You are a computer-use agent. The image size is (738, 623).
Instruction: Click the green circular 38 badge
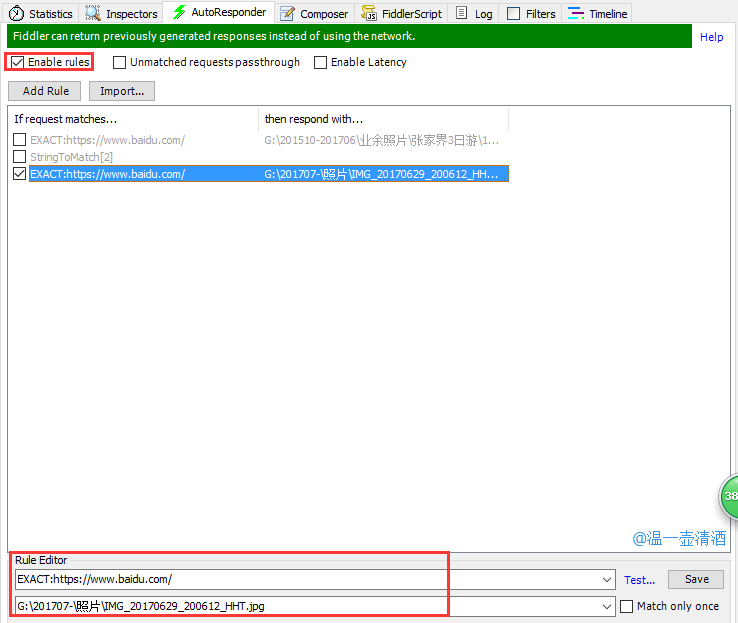pos(730,496)
